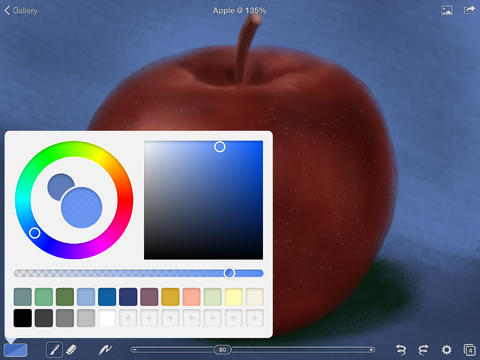Click the large current color circle in wheel
This screenshot has height=360, width=480.
click(82, 207)
